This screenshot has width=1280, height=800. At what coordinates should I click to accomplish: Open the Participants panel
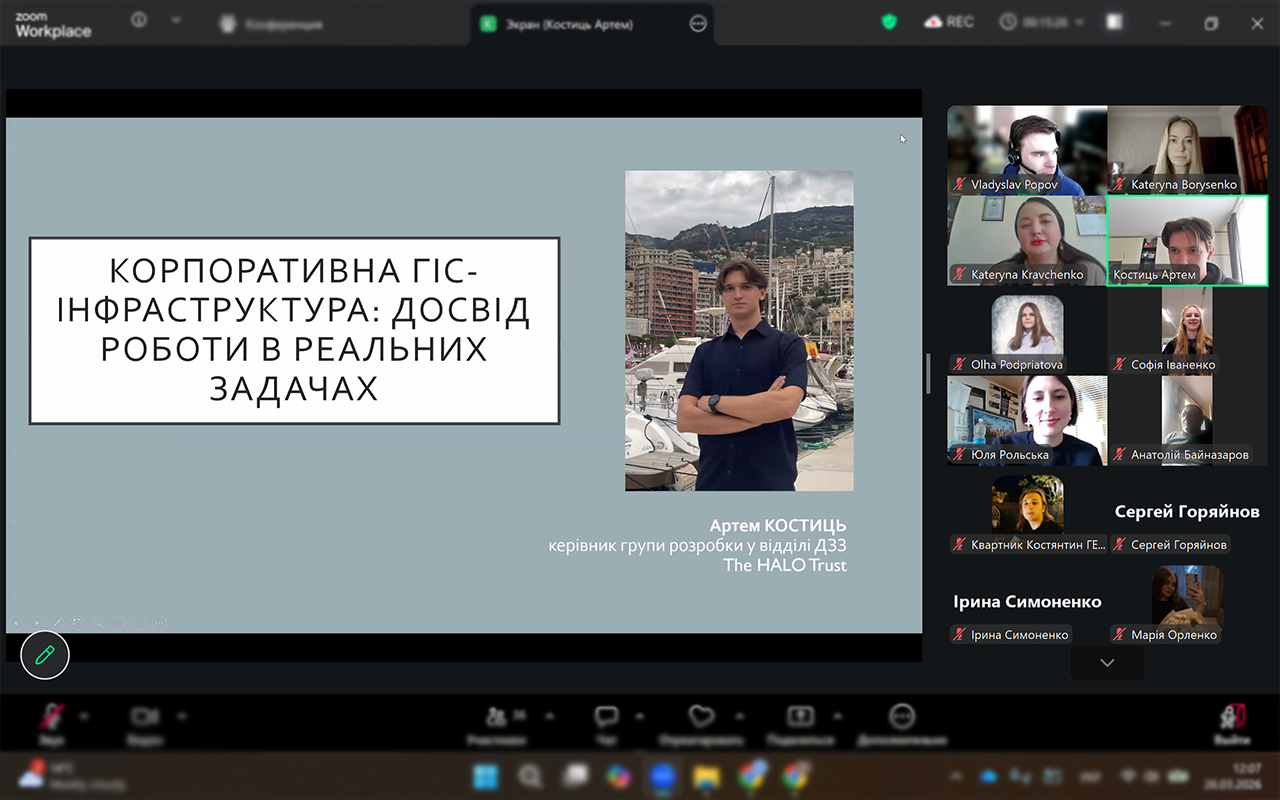[496, 717]
